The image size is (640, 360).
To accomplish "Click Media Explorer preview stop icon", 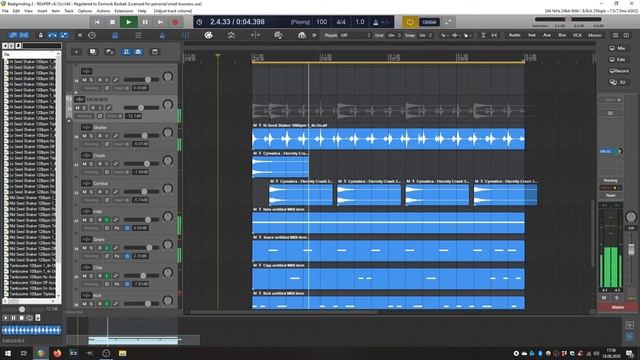I will click(21, 318).
